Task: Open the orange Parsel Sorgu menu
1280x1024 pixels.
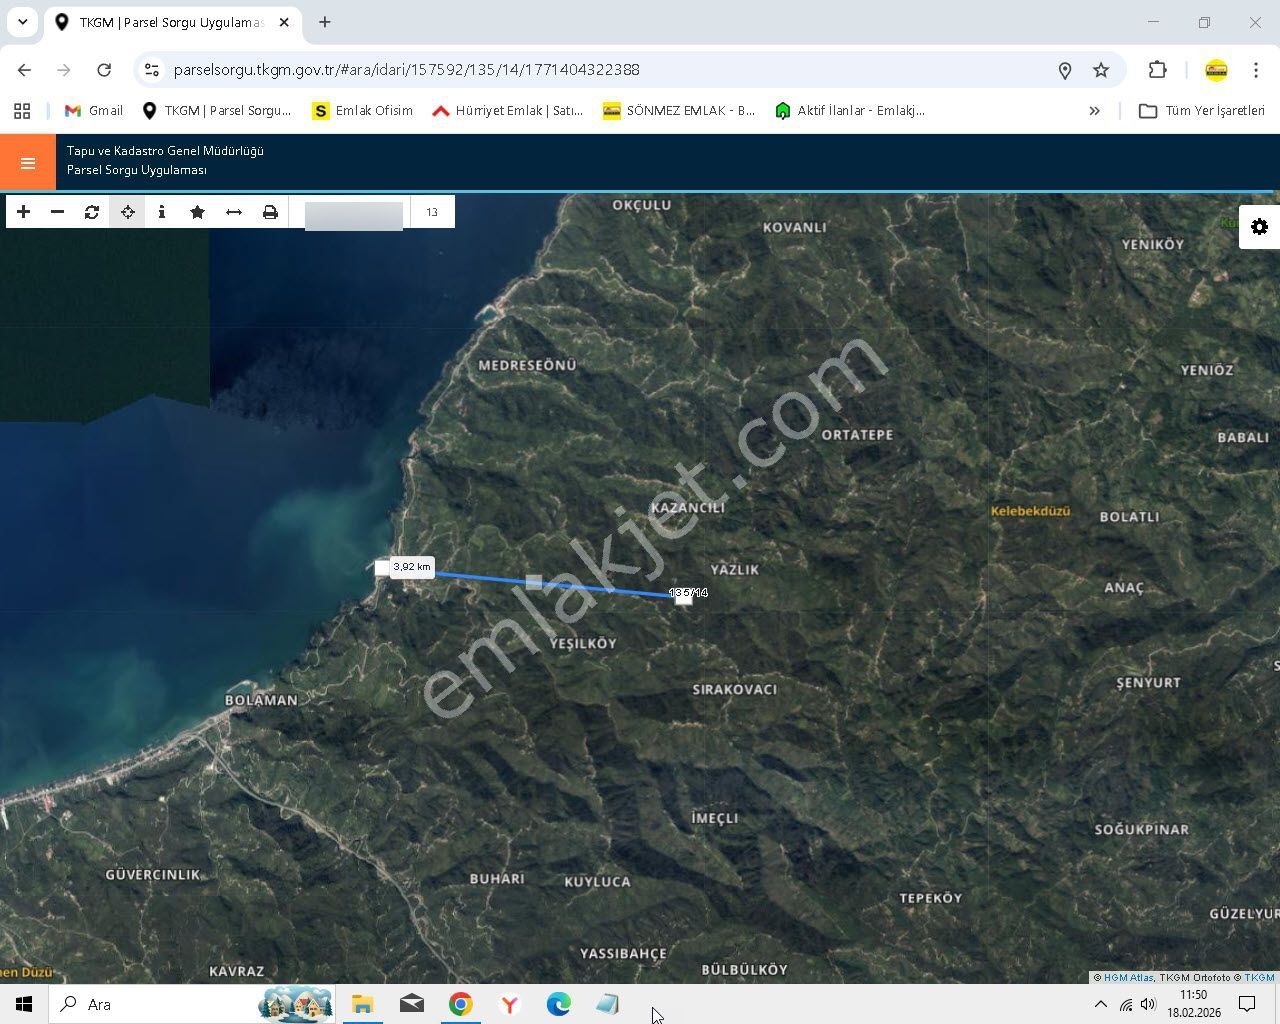Action: [27, 161]
